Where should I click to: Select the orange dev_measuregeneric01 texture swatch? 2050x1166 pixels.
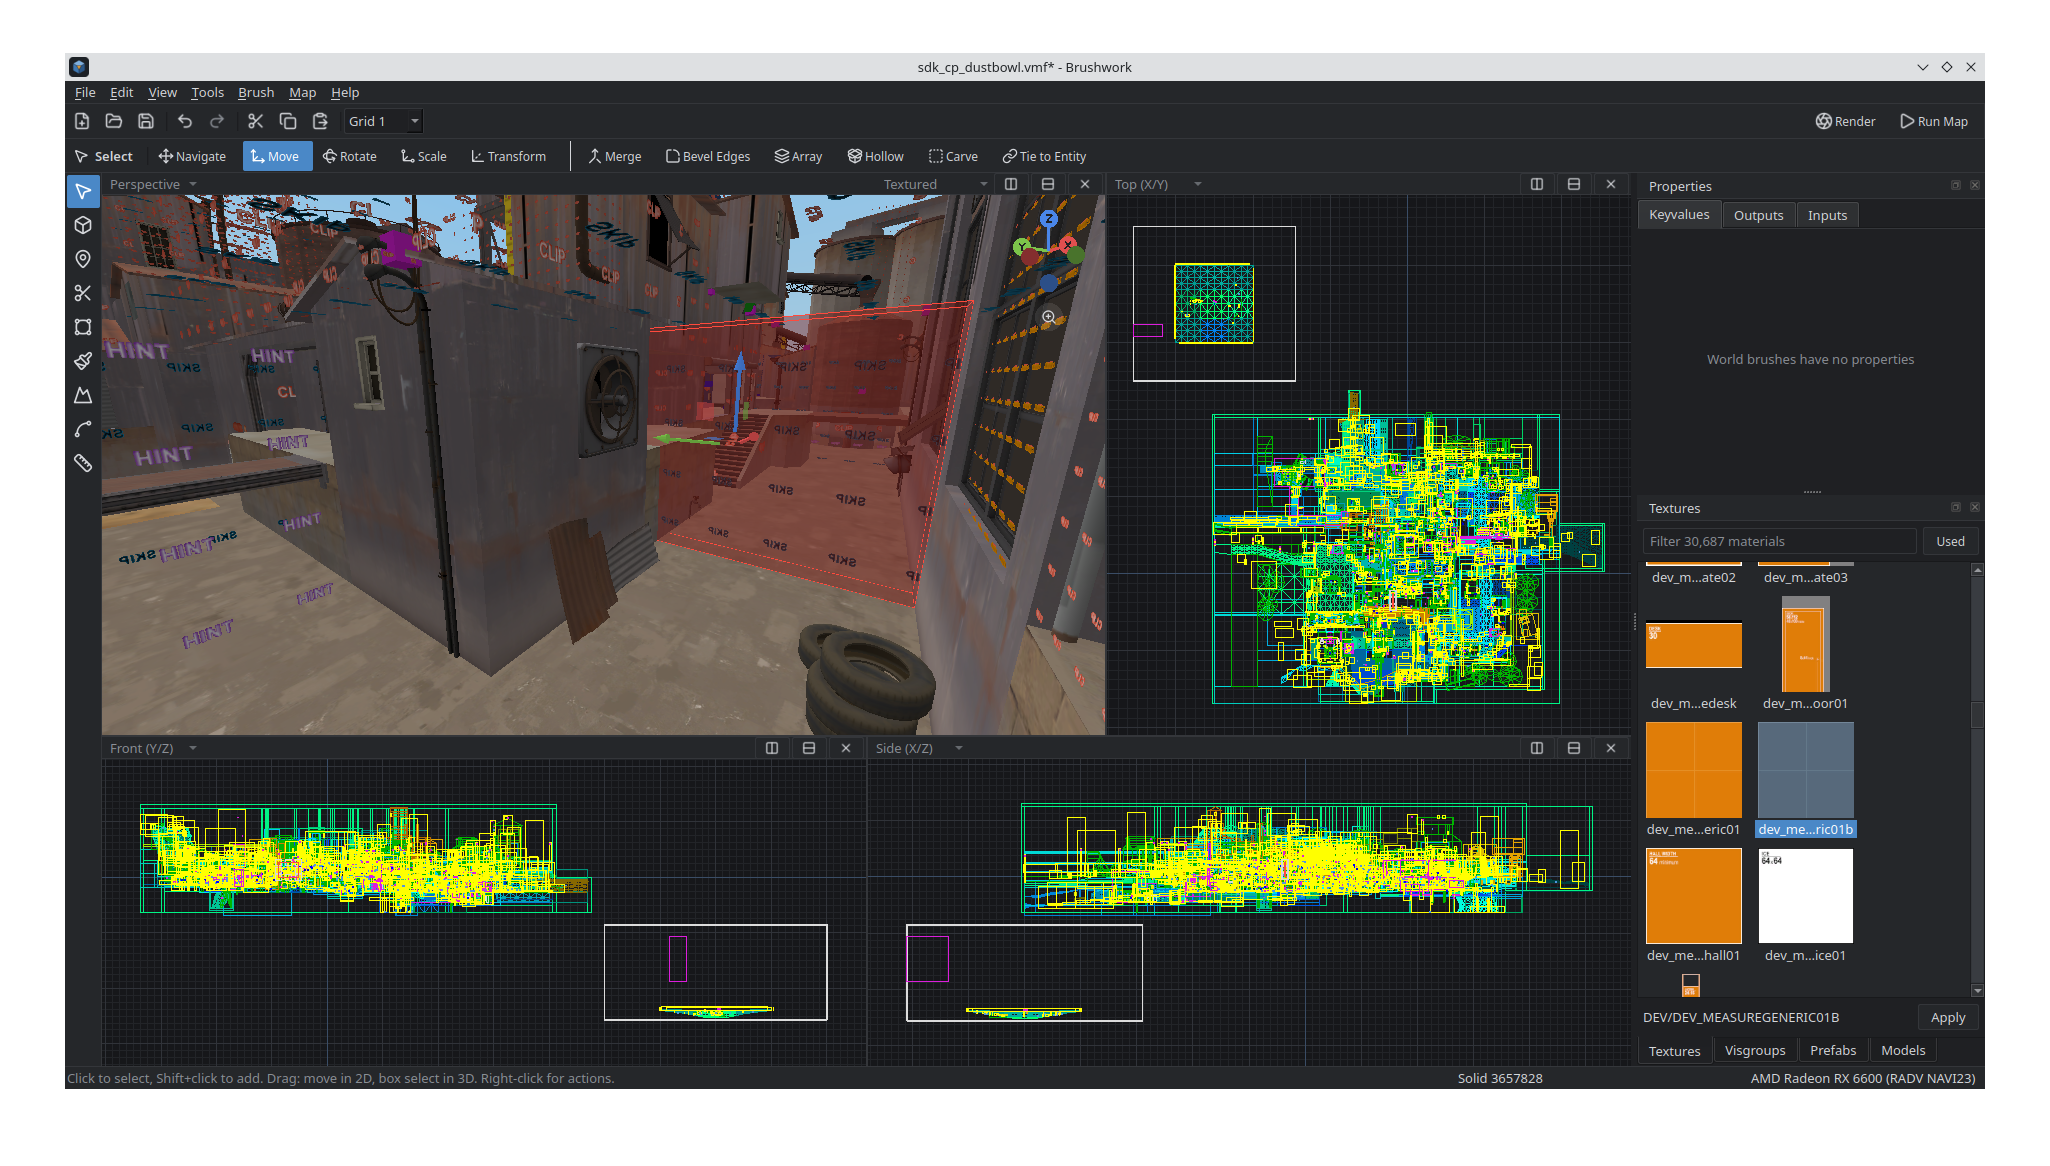[x=1694, y=770]
